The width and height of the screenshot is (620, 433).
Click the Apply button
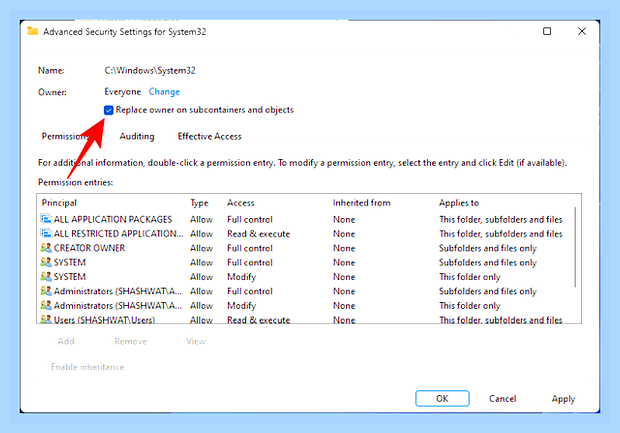pos(563,399)
